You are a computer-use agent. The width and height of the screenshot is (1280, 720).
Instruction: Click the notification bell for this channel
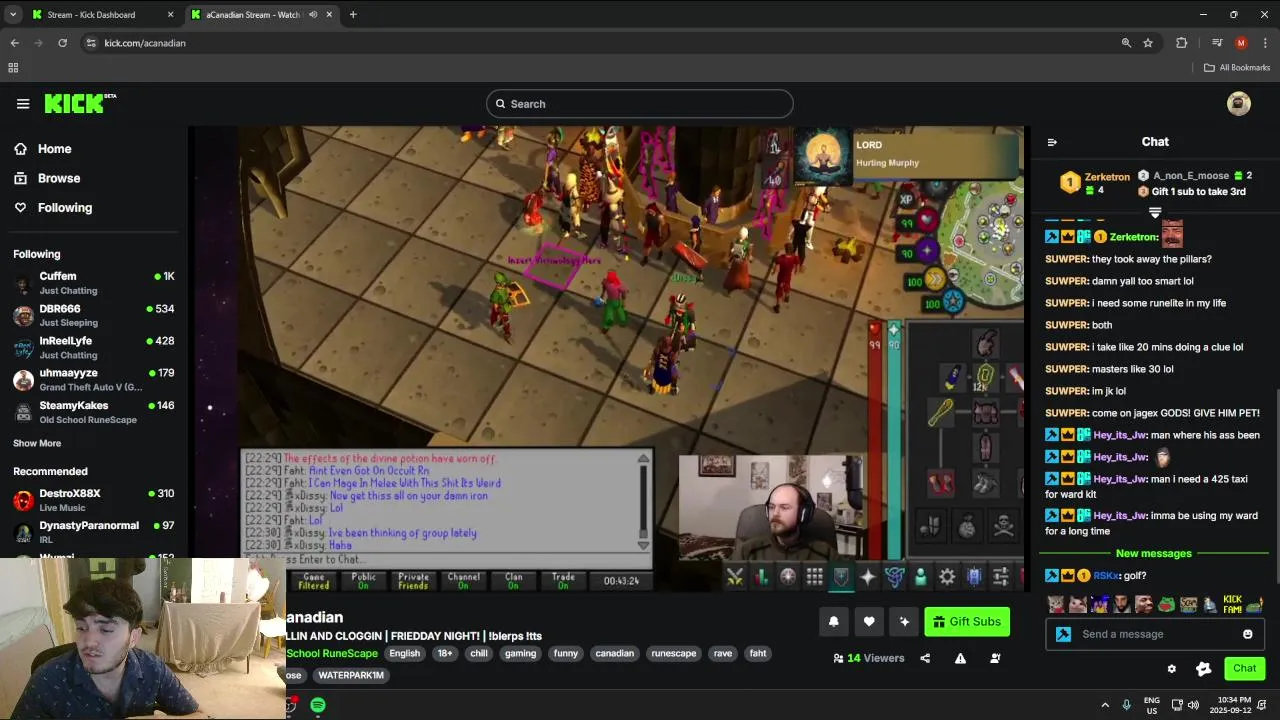(x=834, y=622)
